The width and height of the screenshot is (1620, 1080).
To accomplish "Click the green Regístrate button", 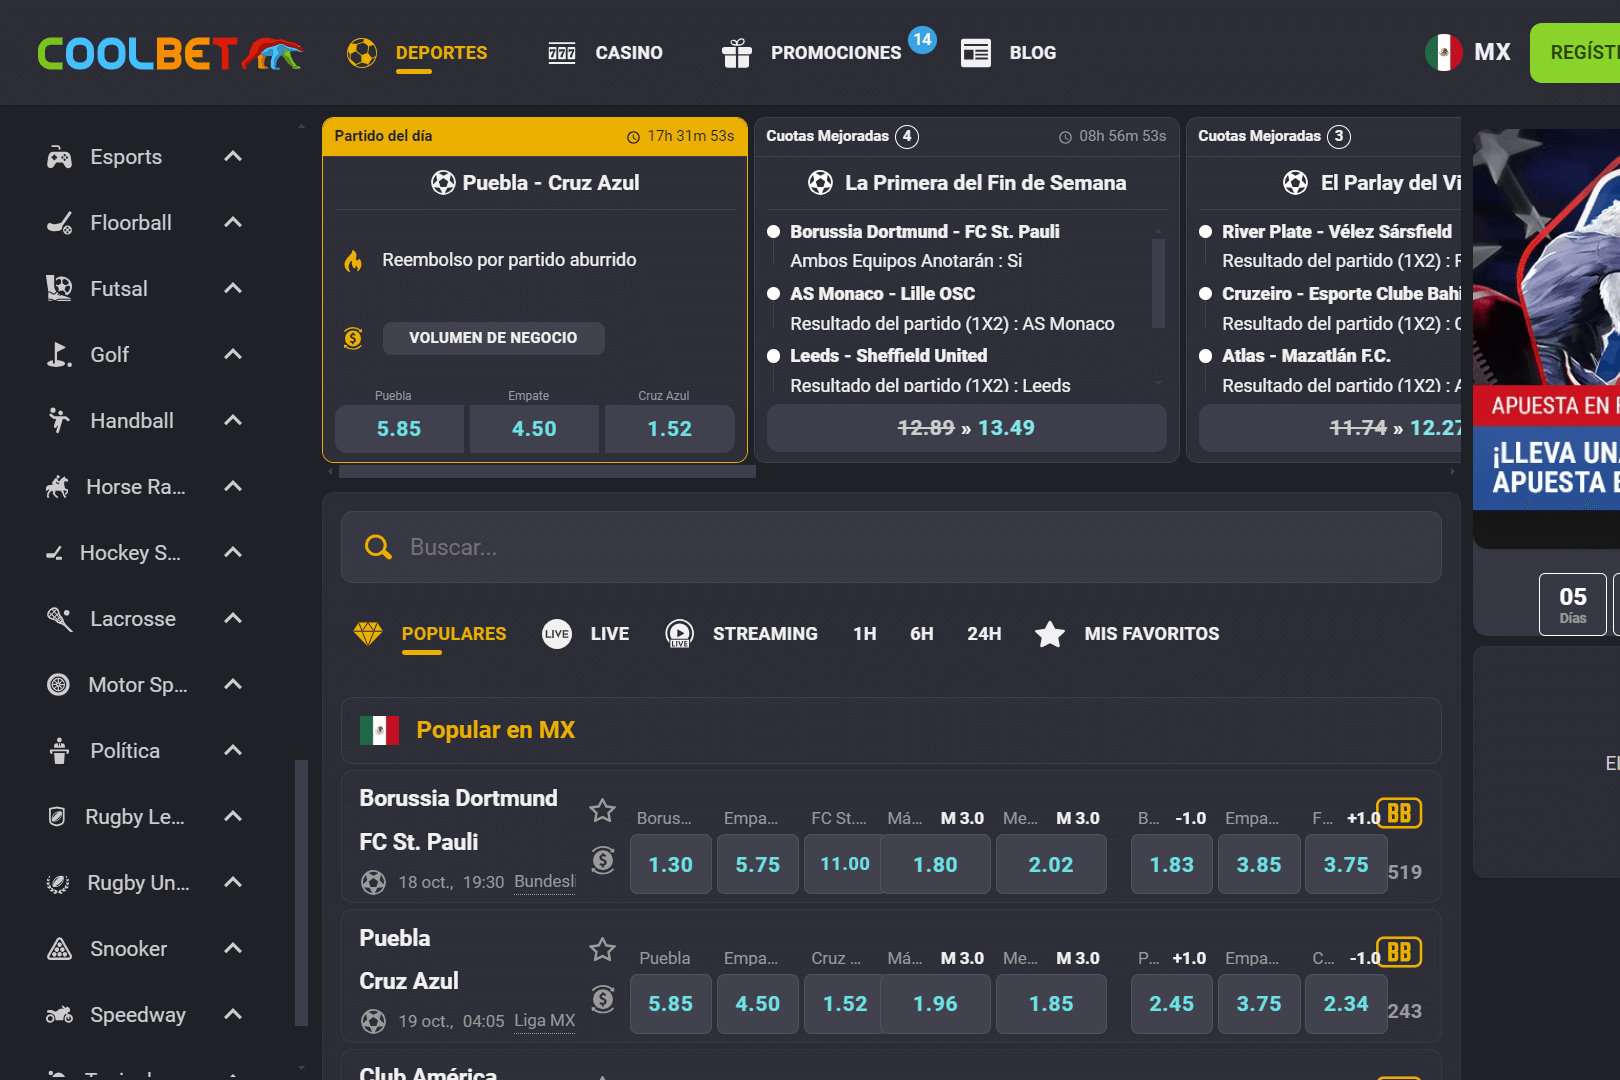I will [x=1575, y=53].
